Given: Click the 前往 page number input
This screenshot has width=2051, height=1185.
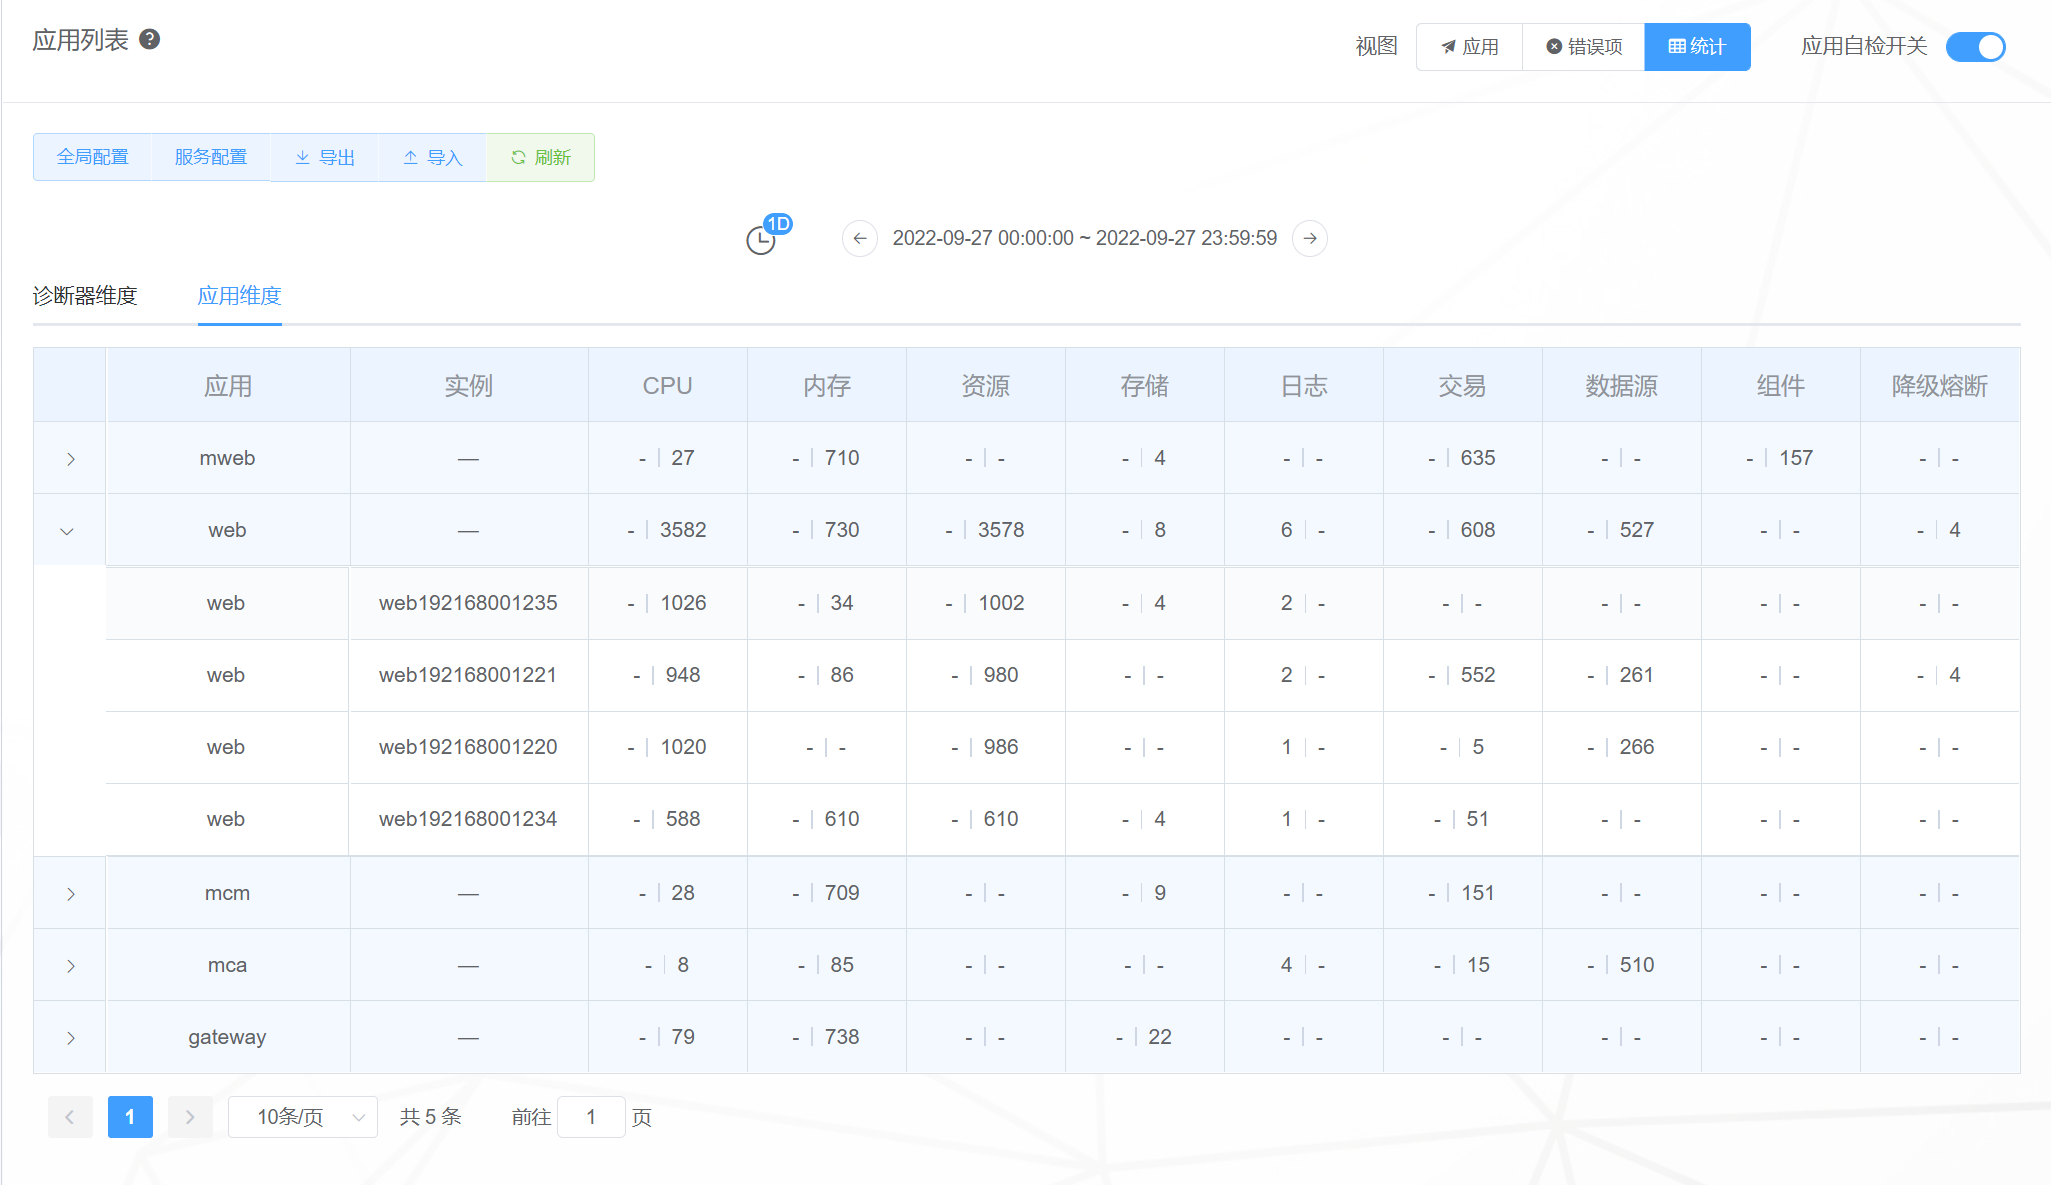Looking at the screenshot, I should (x=591, y=1117).
